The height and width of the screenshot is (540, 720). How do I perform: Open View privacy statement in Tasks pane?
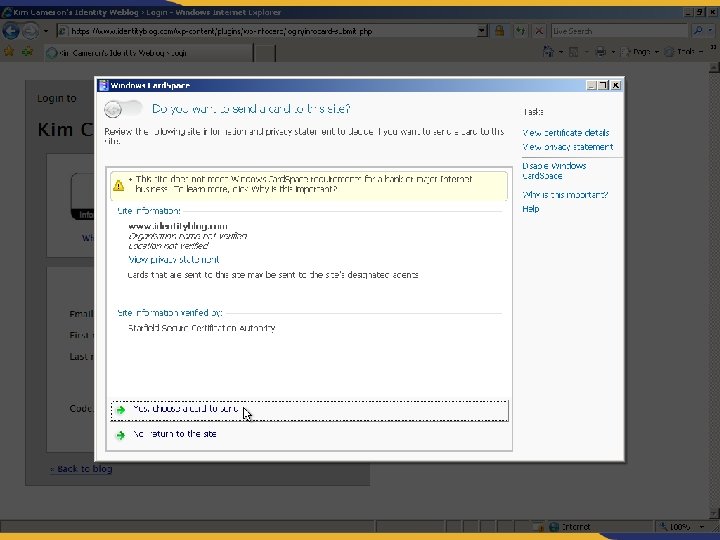tap(568, 147)
